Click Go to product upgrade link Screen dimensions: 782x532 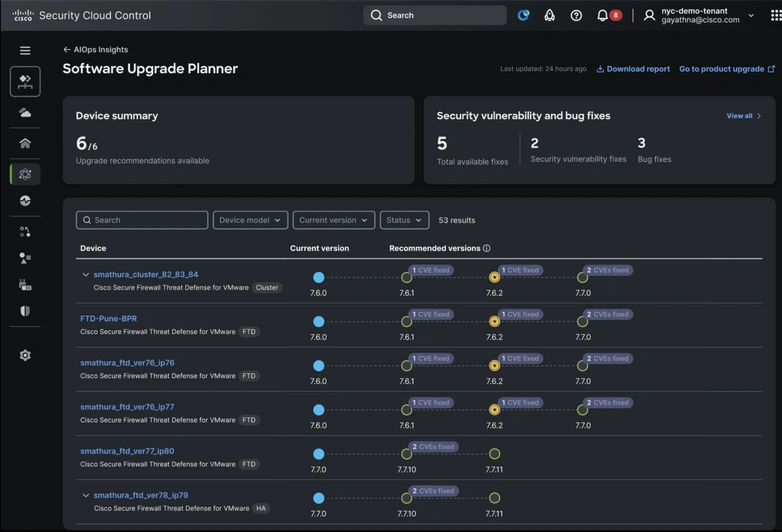[x=721, y=69]
